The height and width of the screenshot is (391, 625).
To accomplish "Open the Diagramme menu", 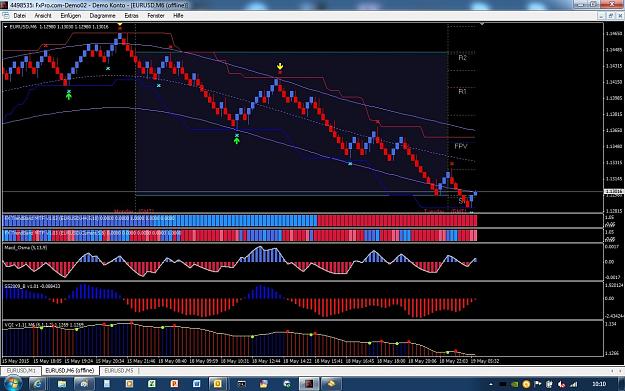I will coord(102,16).
